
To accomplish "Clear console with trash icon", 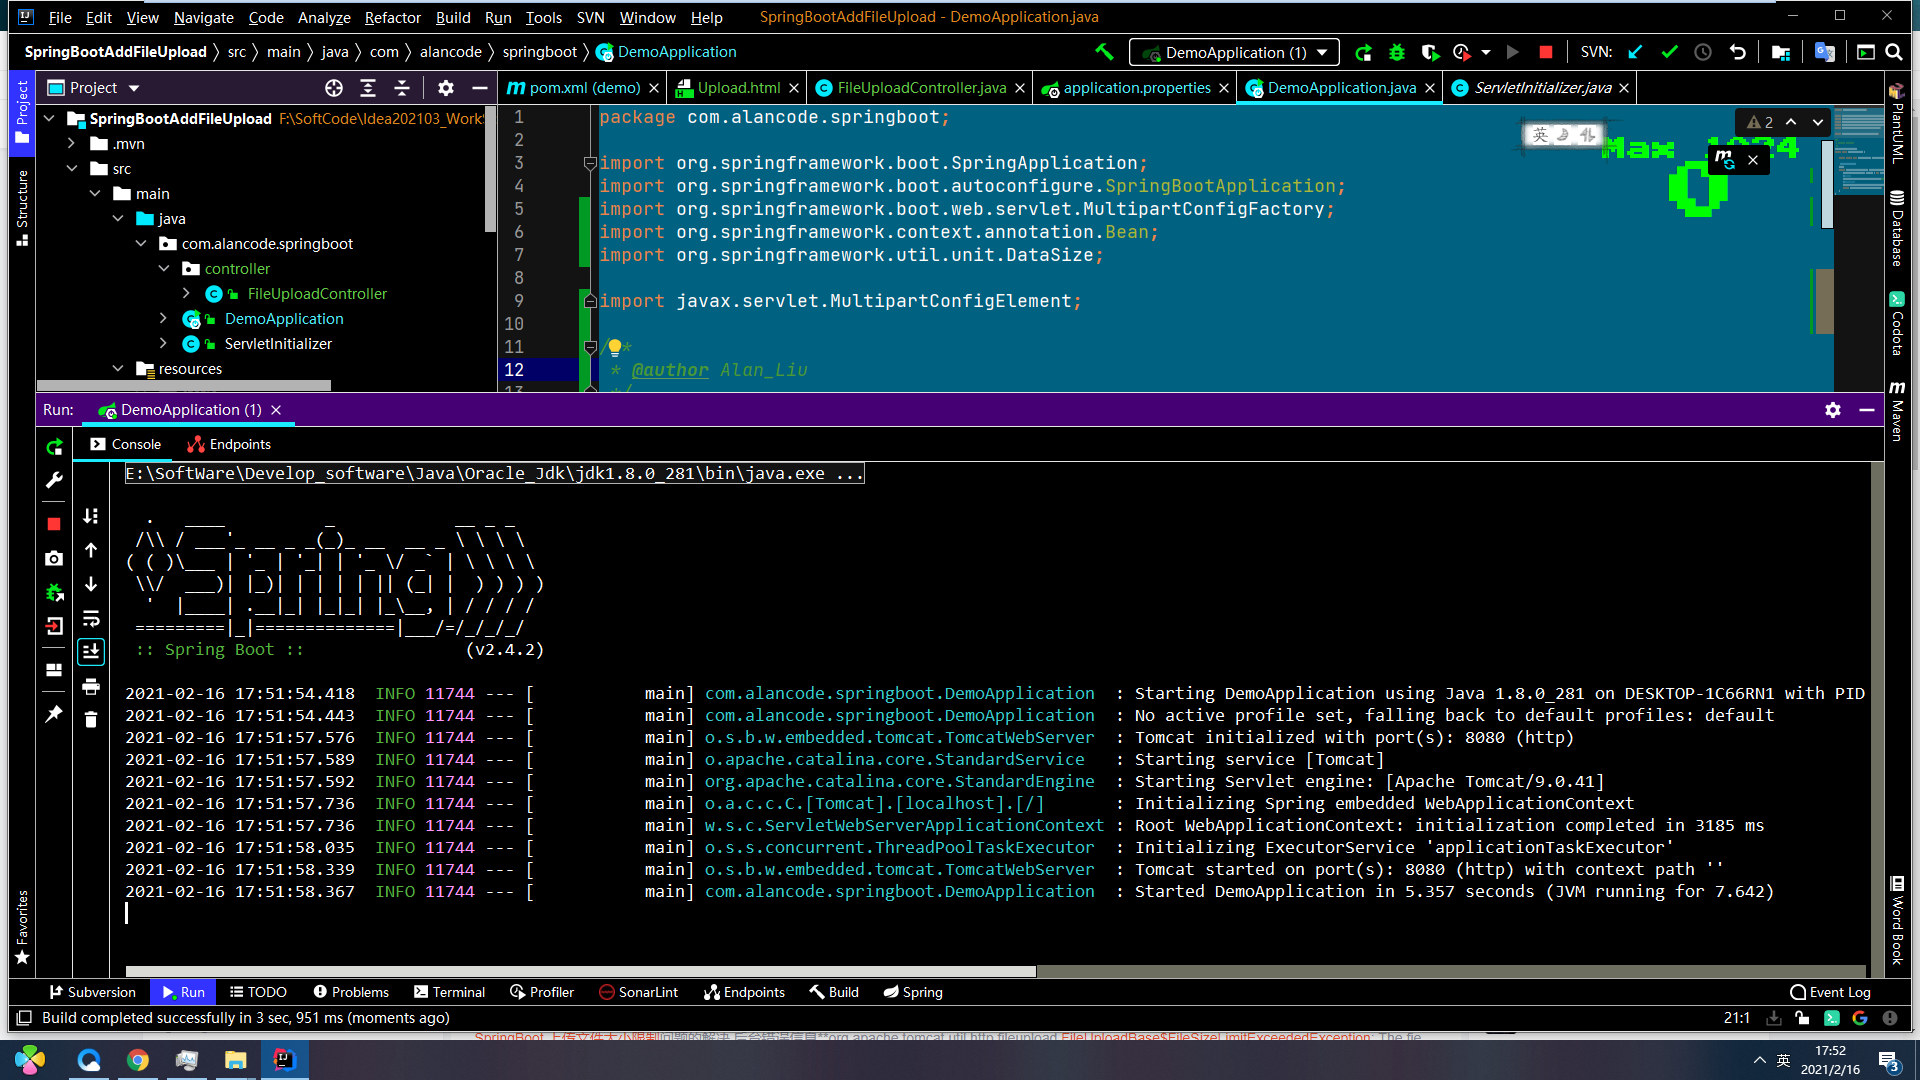I will [x=91, y=720].
